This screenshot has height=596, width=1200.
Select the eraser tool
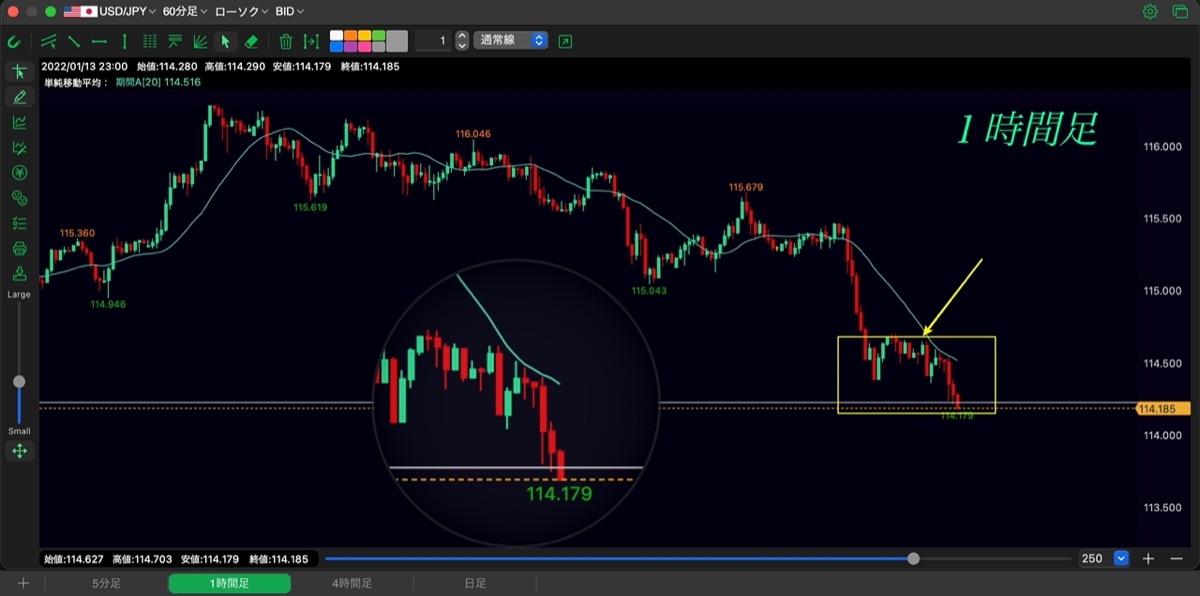pyautogui.click(x=251, y=41)
